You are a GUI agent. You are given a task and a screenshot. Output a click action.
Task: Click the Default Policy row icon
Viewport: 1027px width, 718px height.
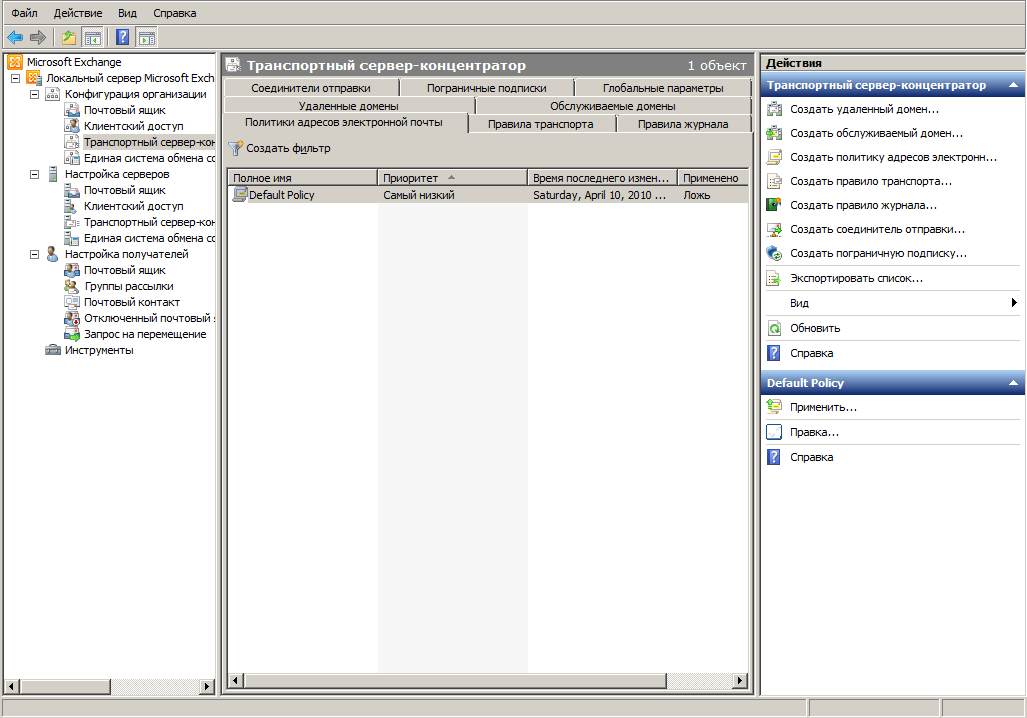point(240,195)
